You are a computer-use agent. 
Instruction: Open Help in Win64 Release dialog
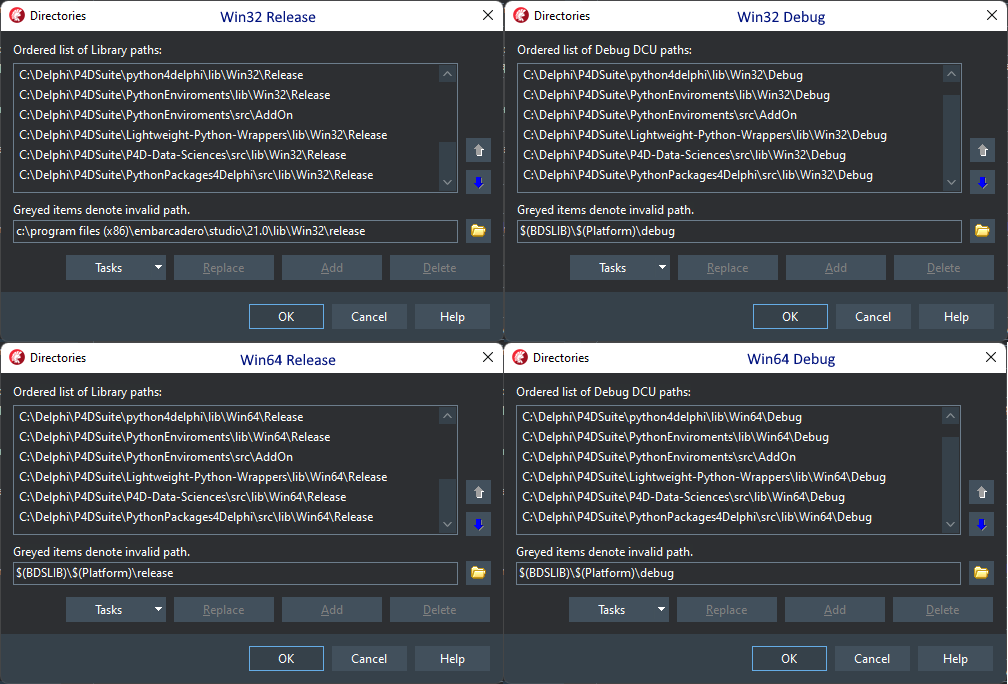pyautogui.click(x=452, y=658)
